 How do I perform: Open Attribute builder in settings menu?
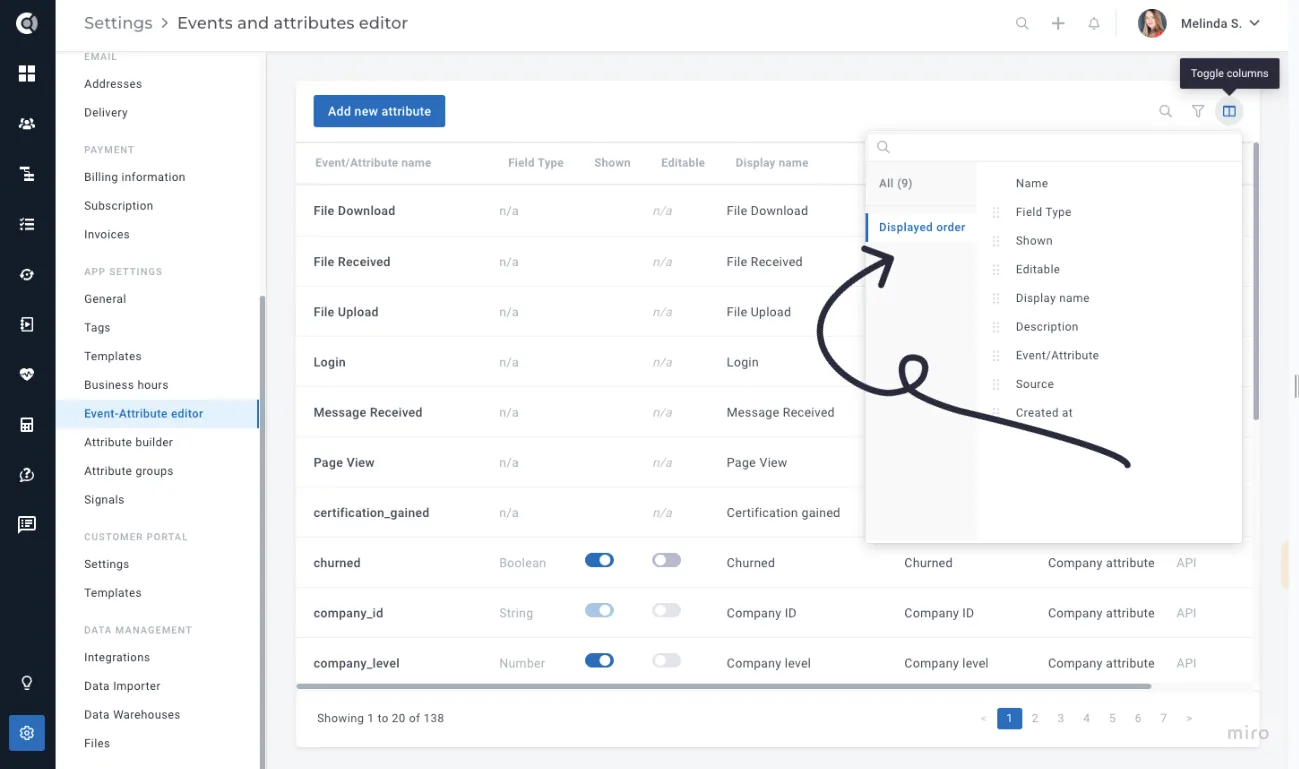point(128,442)
